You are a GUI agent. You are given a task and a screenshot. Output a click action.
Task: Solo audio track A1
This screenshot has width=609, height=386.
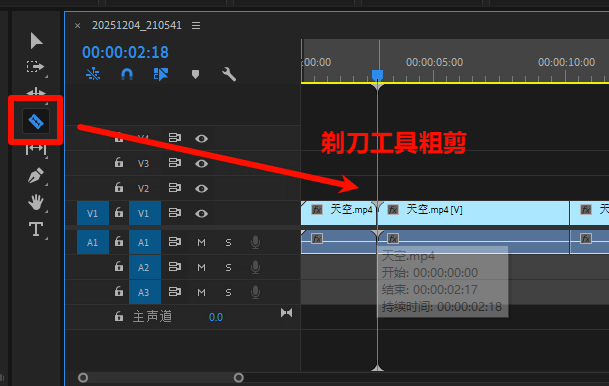tap(228, 243)
